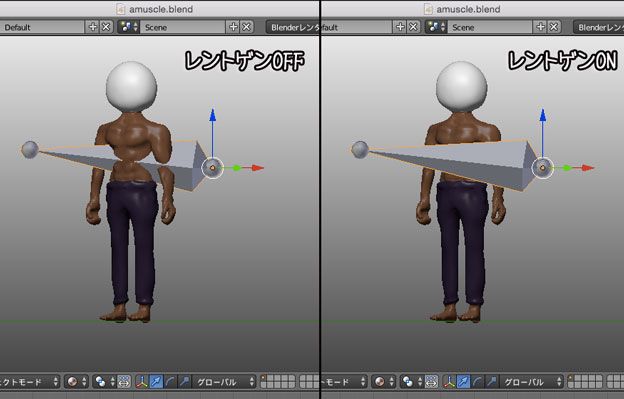Toggle 3D manipulator axes icon in レントゲンON view
The image size is (624, 399).
[x=449, y=382]
